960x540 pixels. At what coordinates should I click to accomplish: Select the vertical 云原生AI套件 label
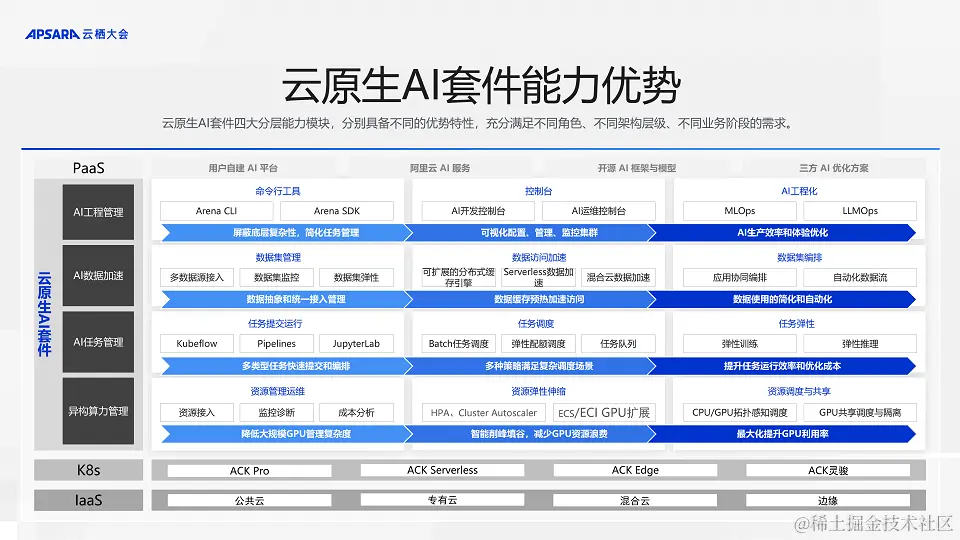coord(45,314)
